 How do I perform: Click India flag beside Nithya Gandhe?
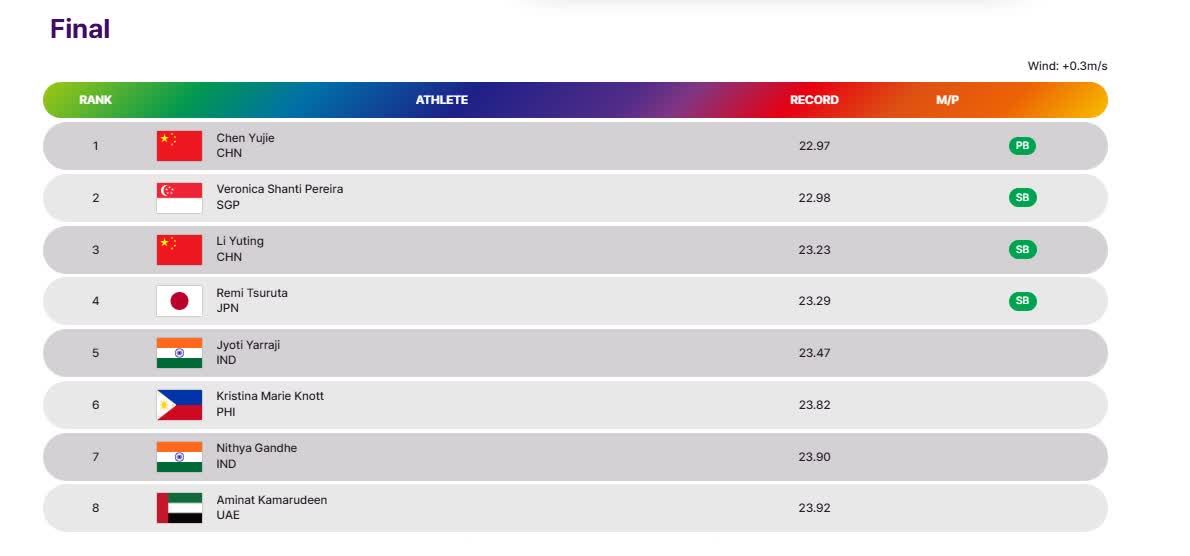(179, 457)
